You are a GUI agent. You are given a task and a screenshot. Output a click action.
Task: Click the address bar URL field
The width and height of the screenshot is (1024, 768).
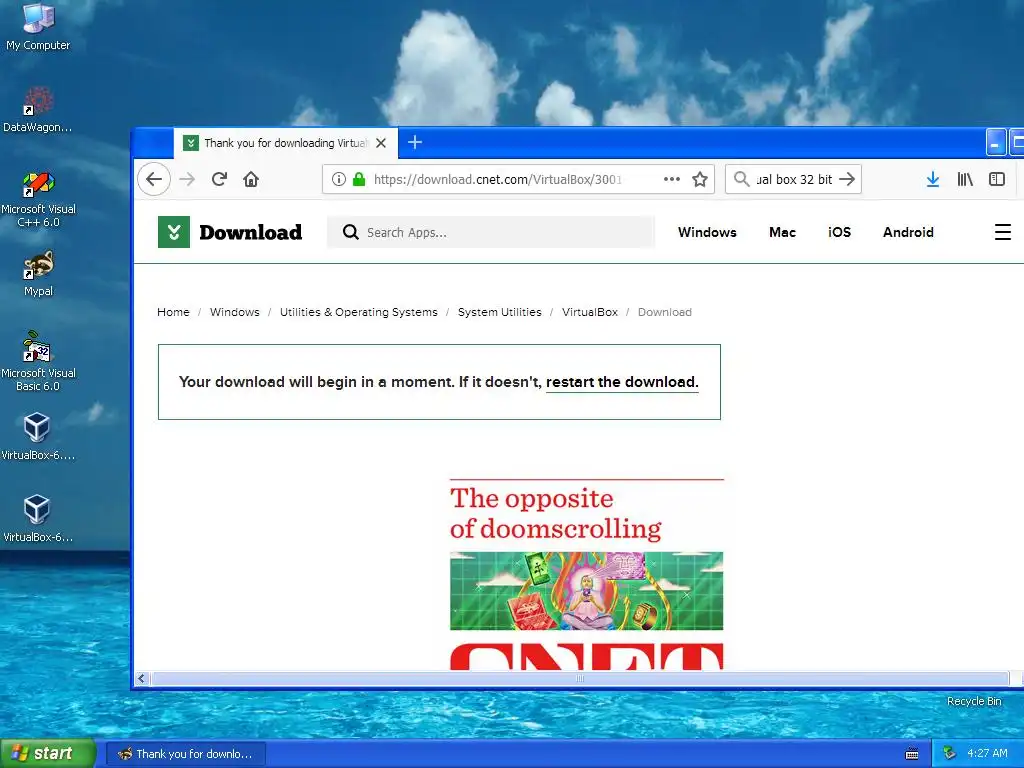[x=497, y=179]
